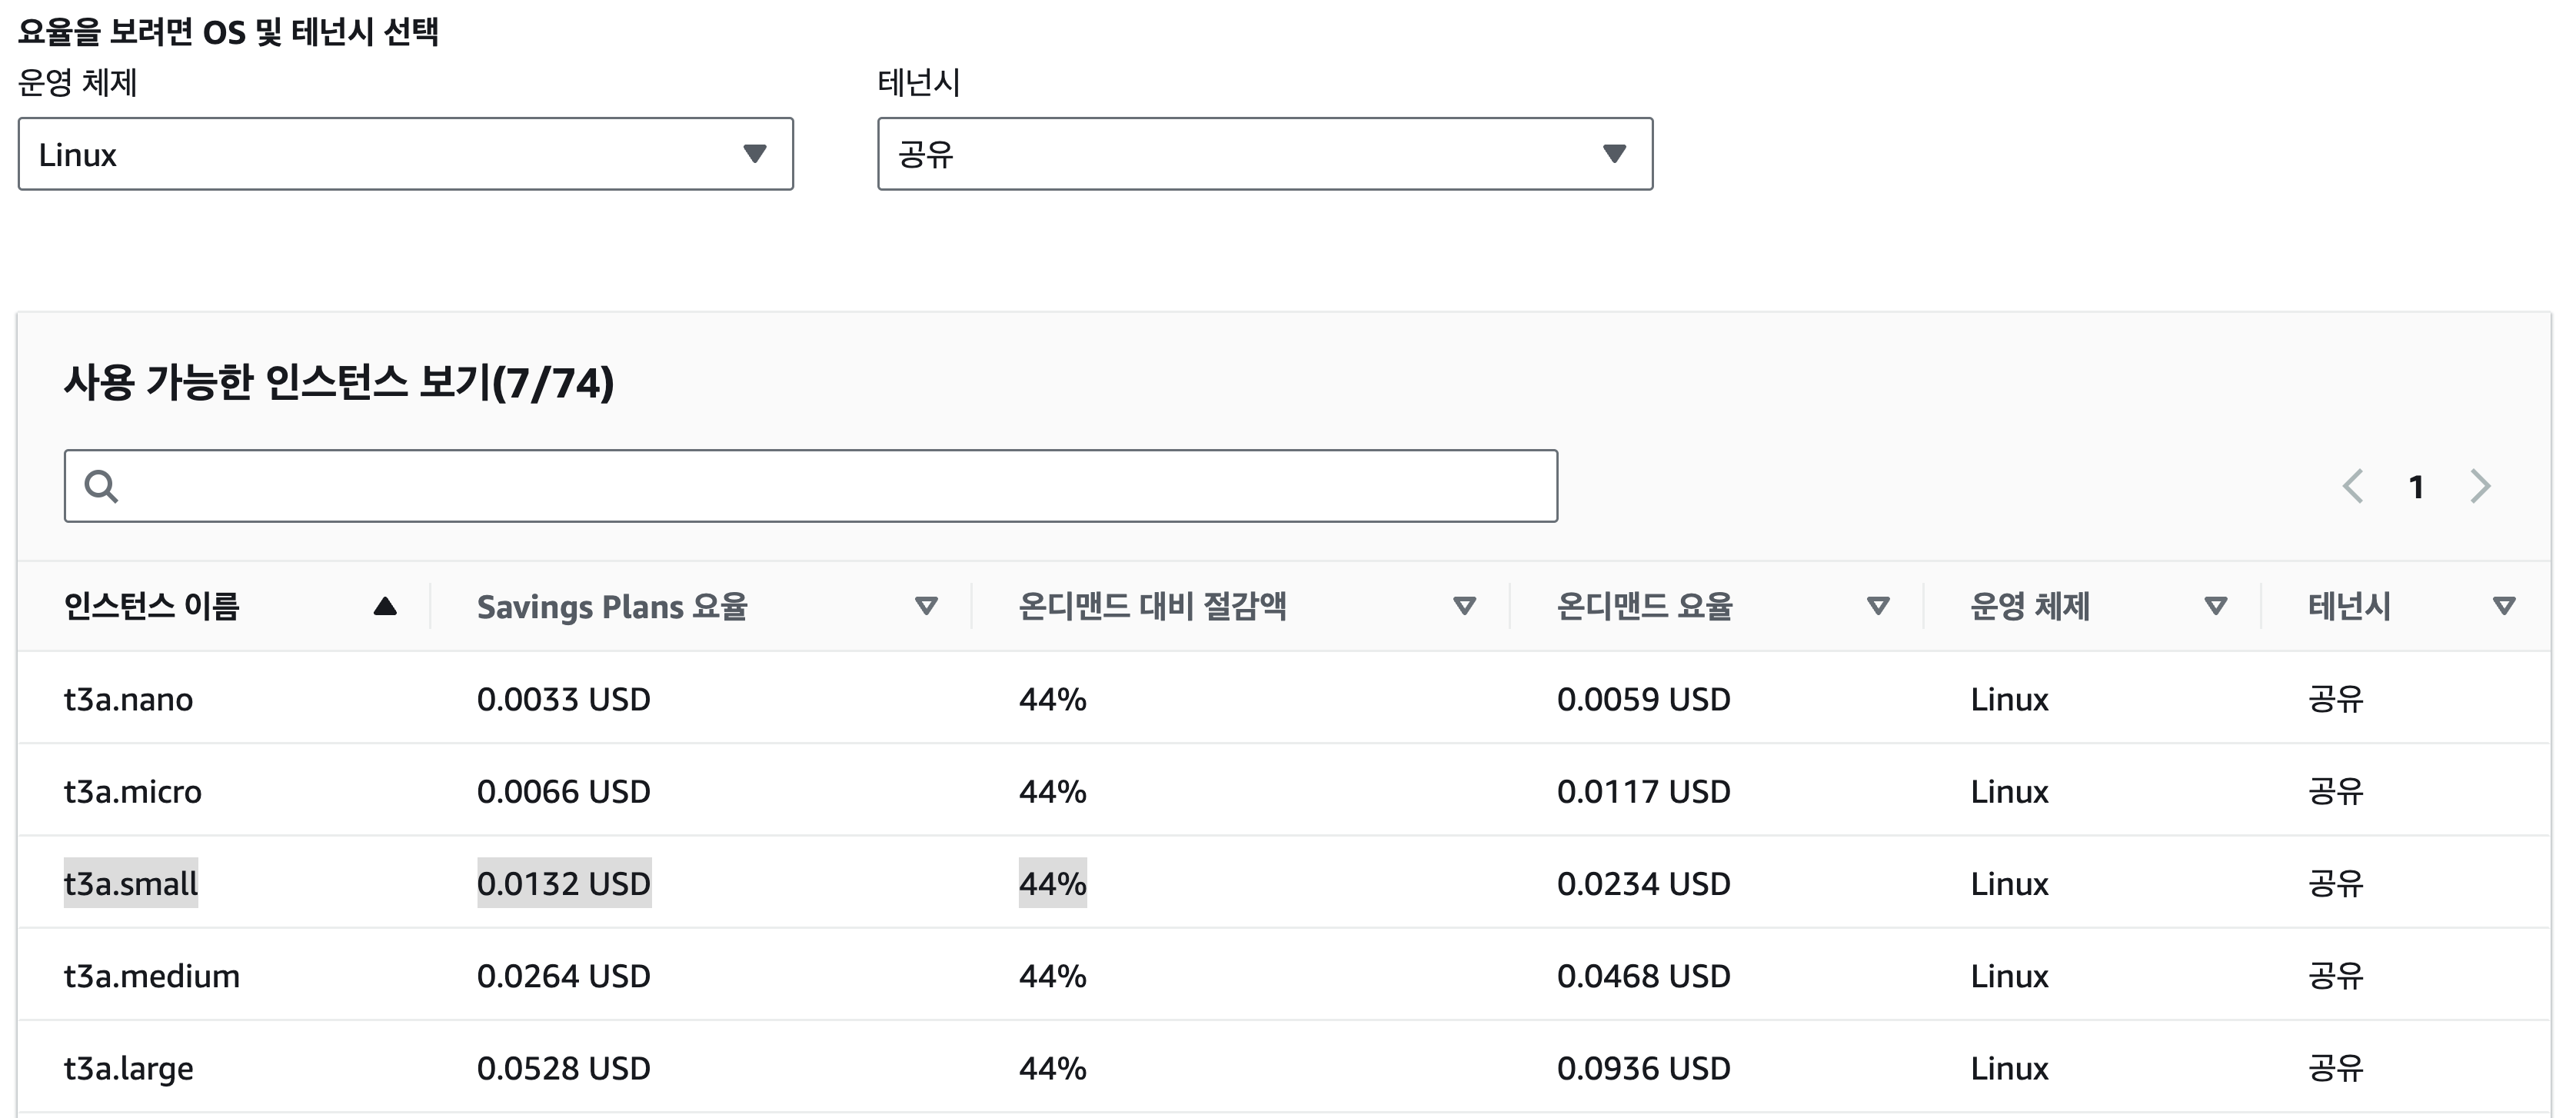Click highlighted t3a.small instance name
Viewport: 2576px width, 1118px height.
coord(131,883)
